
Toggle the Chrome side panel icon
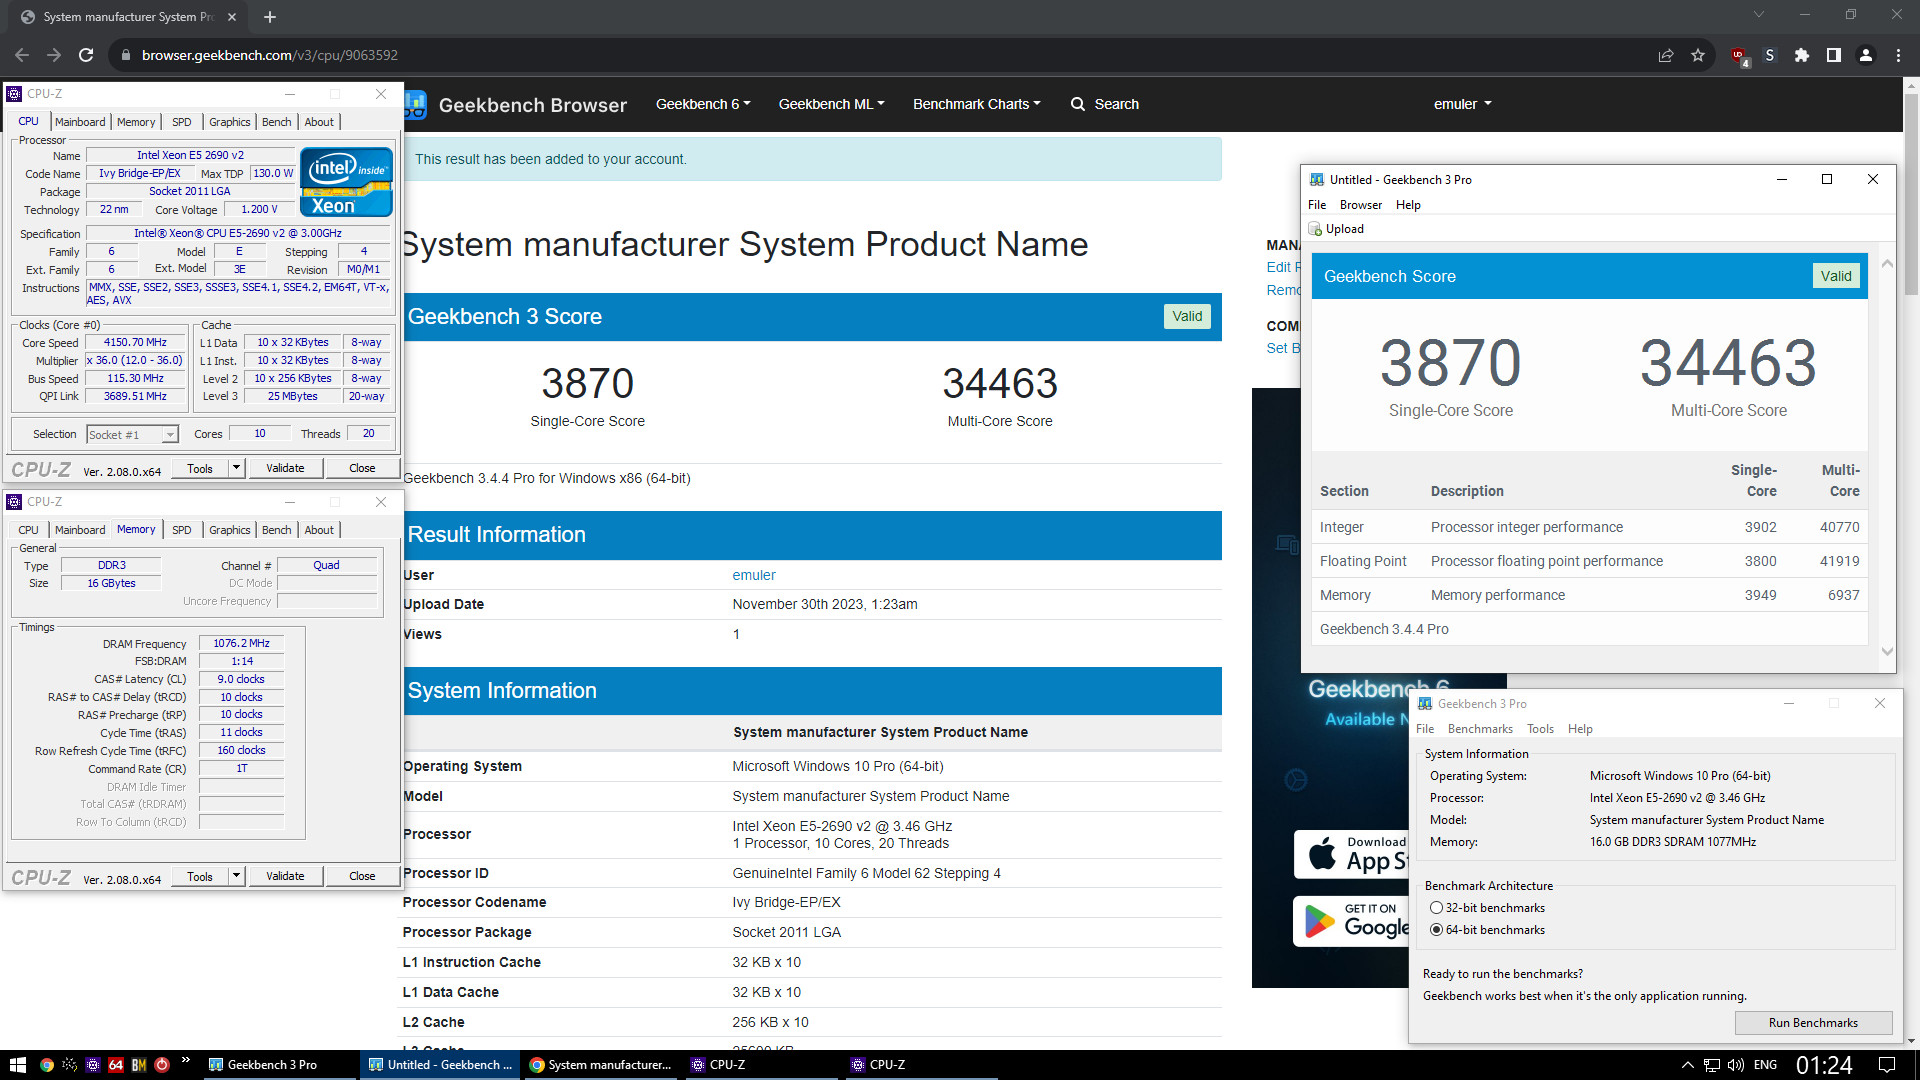[x=1834, y=55]
